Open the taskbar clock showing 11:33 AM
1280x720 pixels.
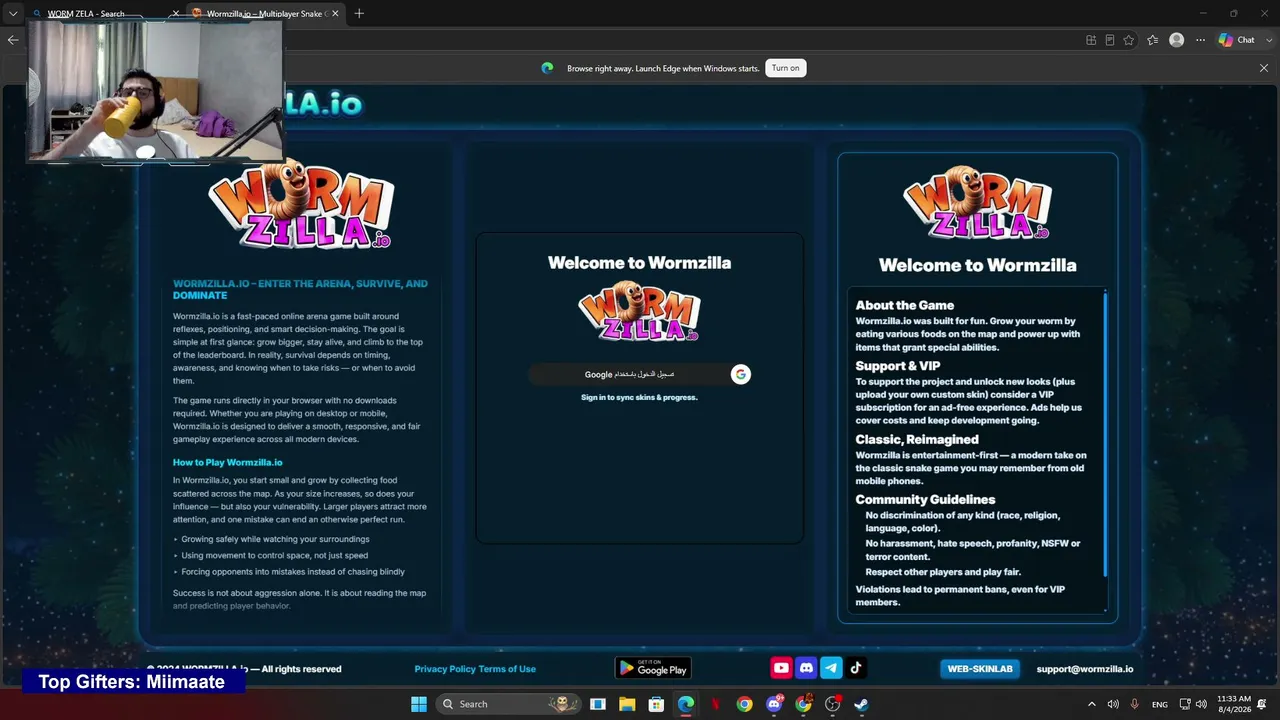[1234, 704]
